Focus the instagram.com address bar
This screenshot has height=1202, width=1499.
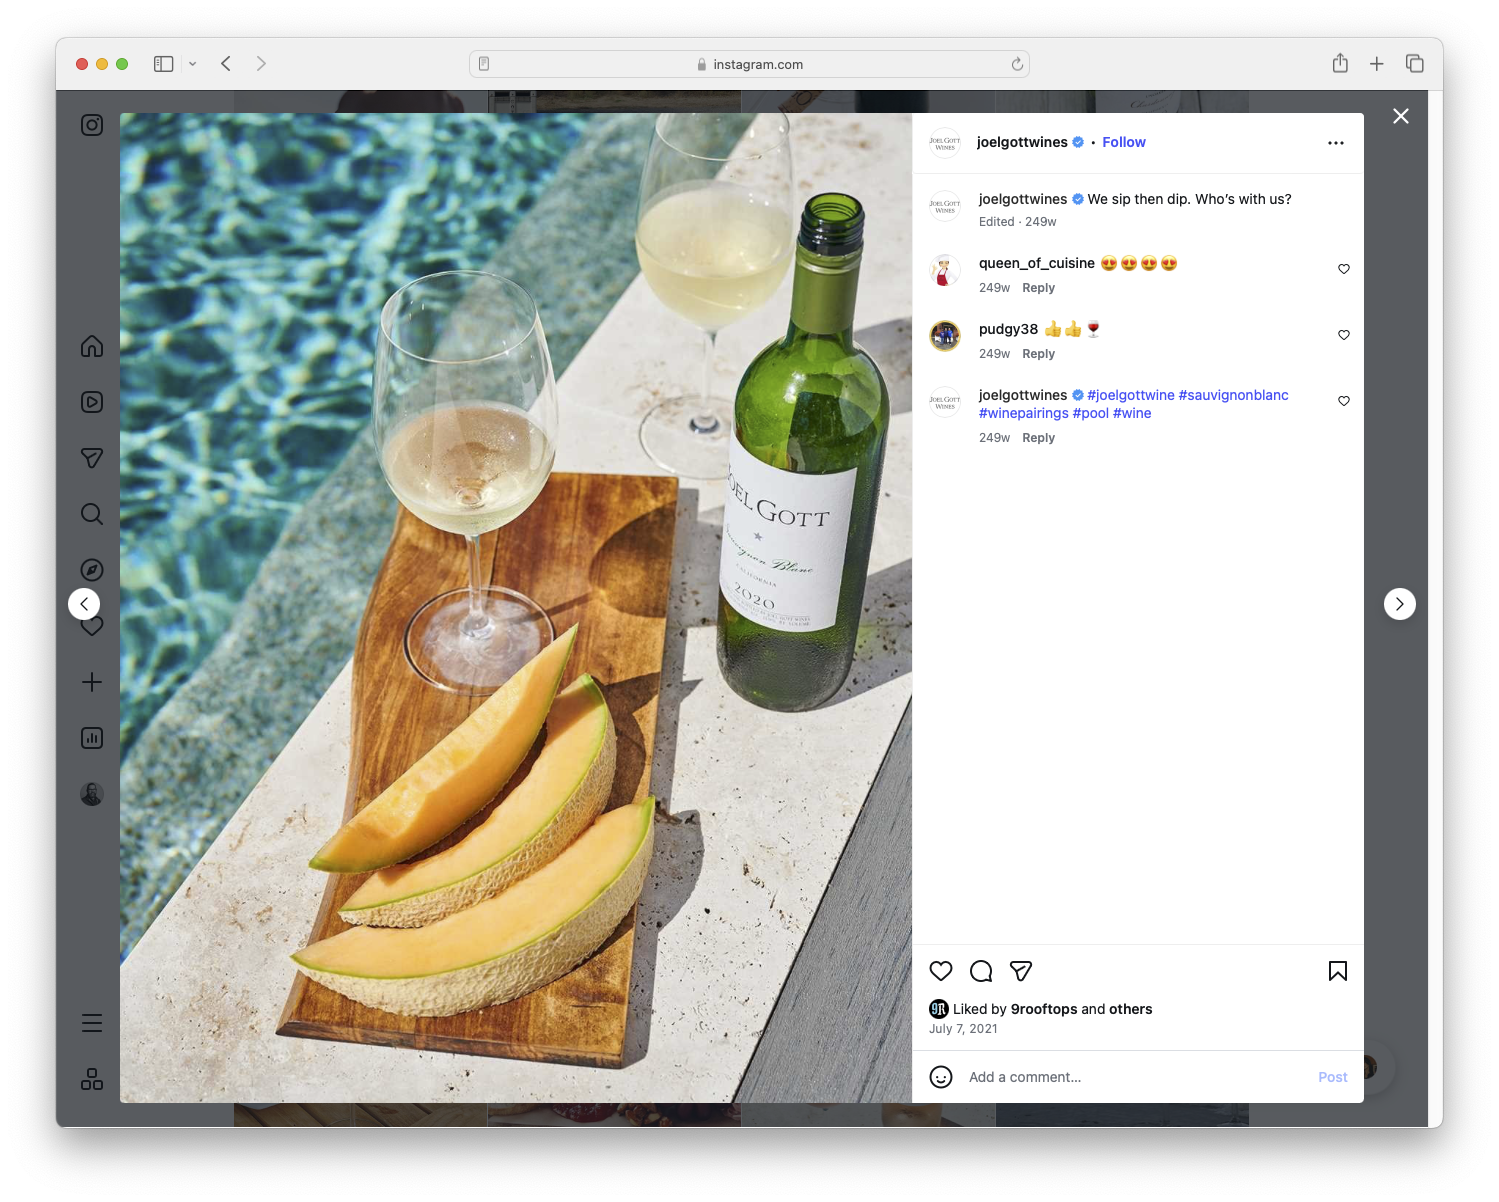750,64
